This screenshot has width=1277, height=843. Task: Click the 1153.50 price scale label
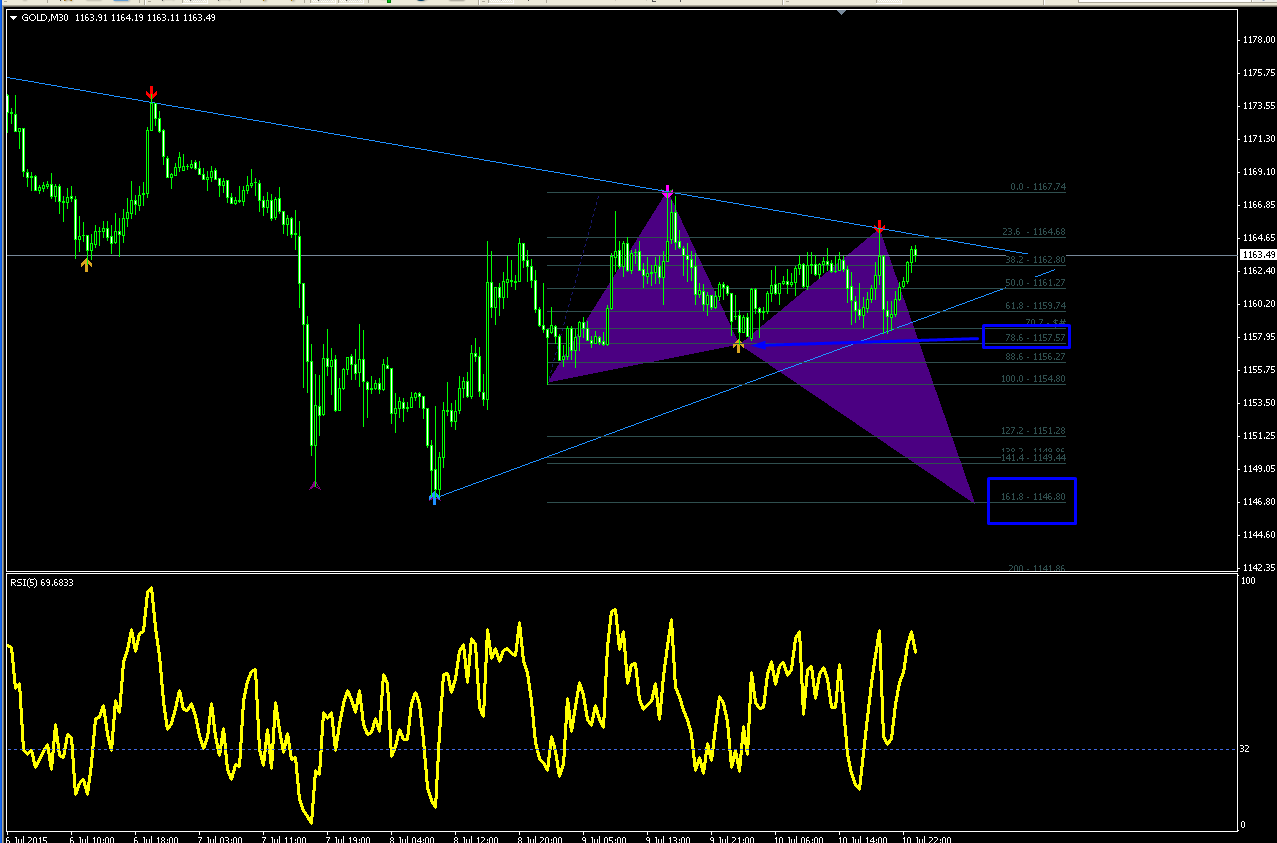point(1257,403)
